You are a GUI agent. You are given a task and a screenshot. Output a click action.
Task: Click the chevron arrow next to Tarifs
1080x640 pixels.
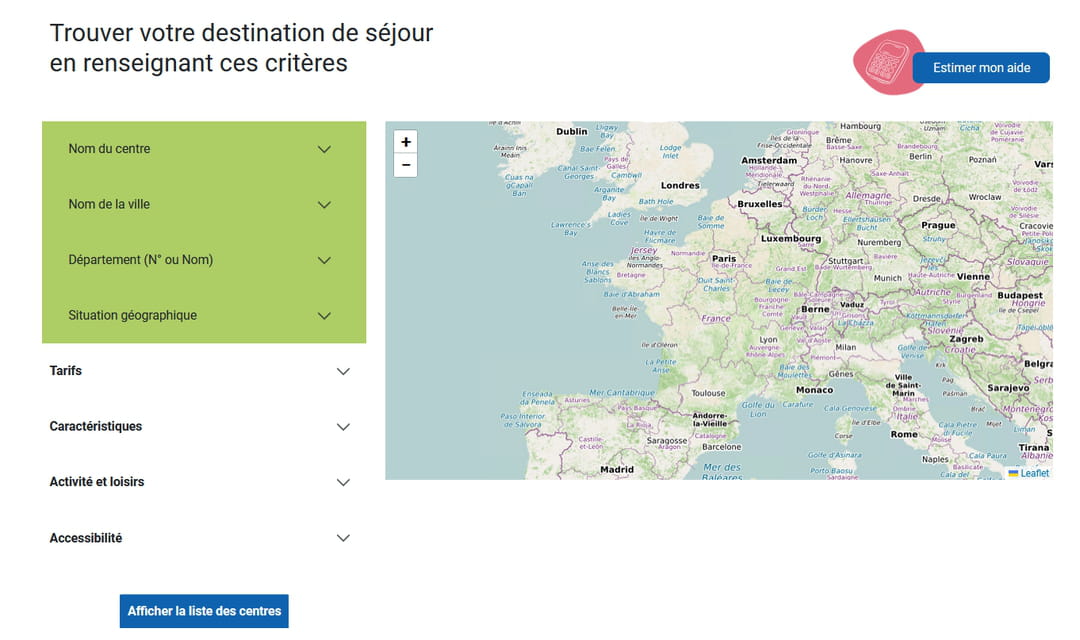click(343, 371)
